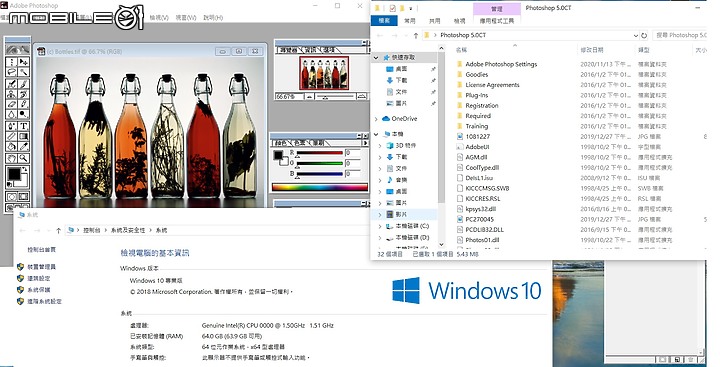This screenshot has height=367, width=720.
Task: Open the 檔案 tab in Explorer ribbon
Action: pyautogui.click(x=384, y=21)
